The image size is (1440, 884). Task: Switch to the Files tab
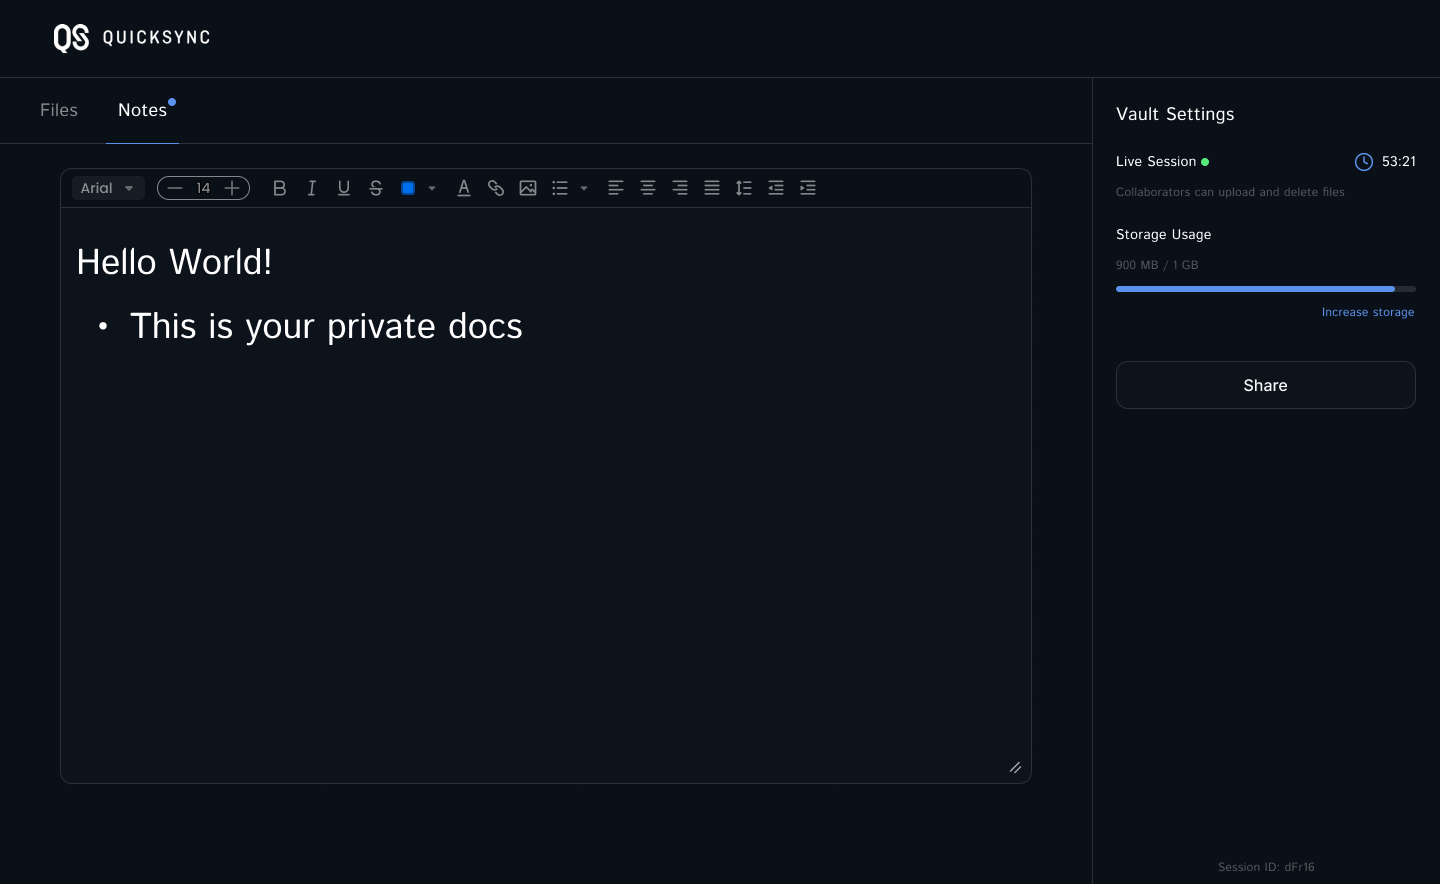(x=59, y=110)
